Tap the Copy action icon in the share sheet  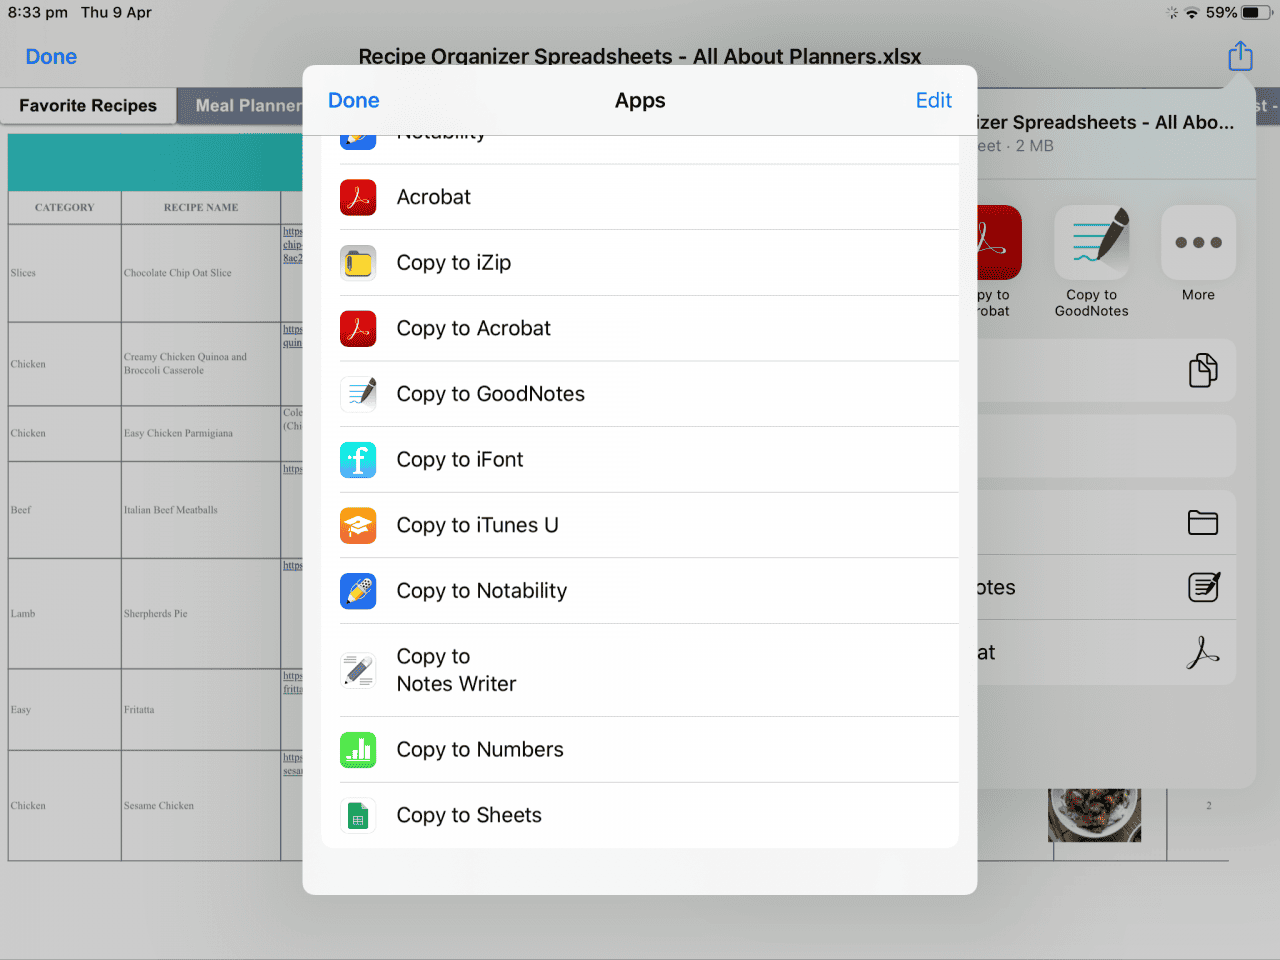[1203, 370]
